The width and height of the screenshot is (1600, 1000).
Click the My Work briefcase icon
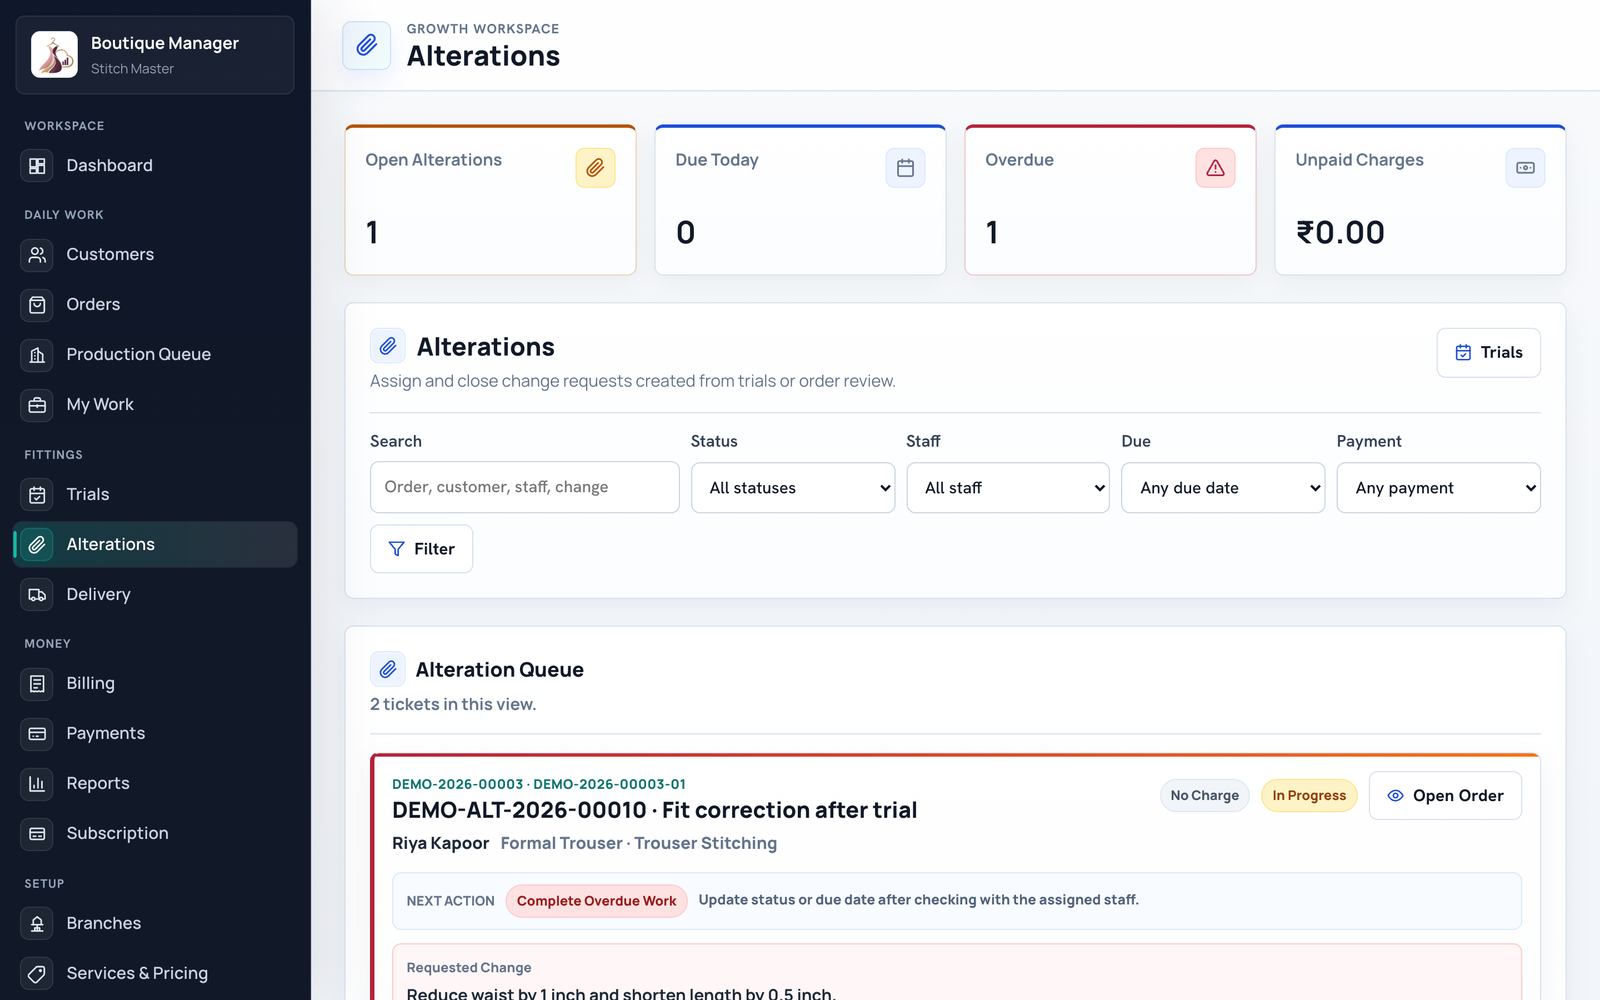point(37,405)
